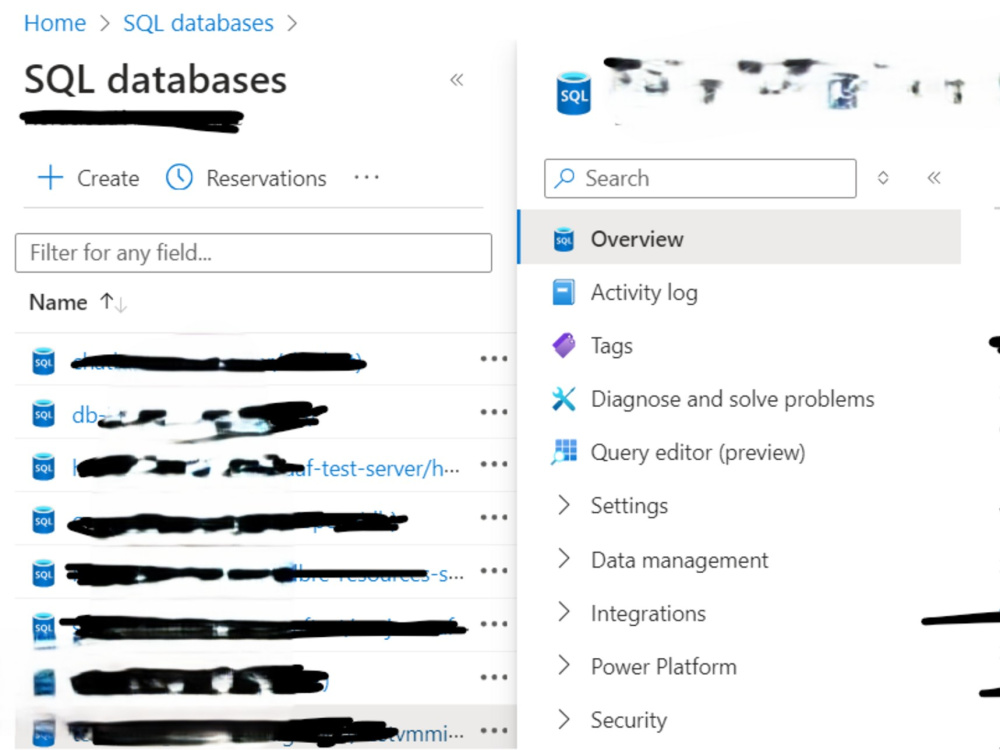Expand or collapse all menu groups
The image size is (1000, 750).
[x=883, y=178]
